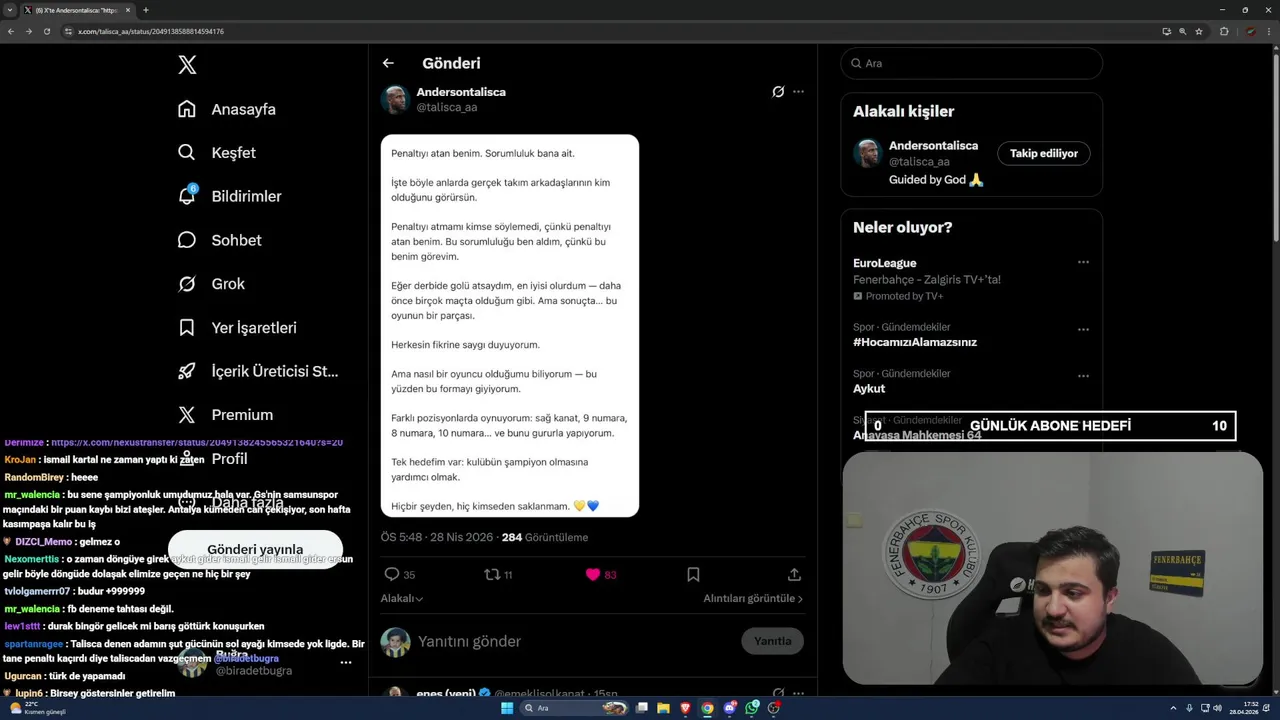Open Andersontalisca in Alakalı kişiler

[933, 146]
